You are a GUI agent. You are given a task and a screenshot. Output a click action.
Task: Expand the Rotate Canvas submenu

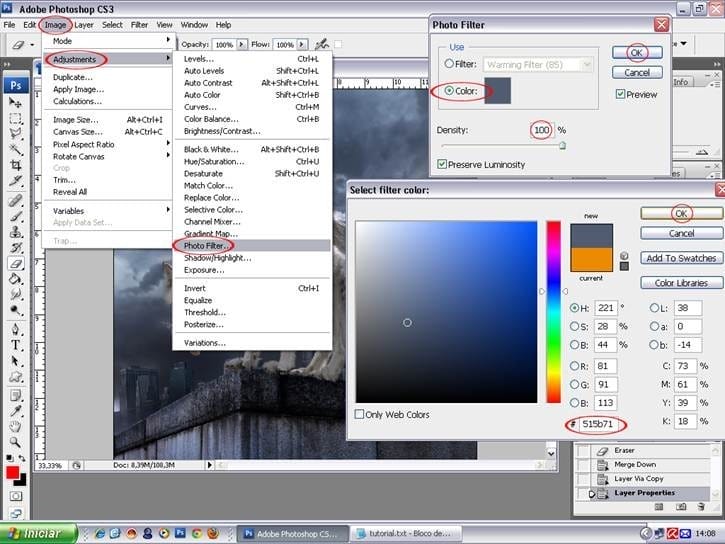pos(168,156)
